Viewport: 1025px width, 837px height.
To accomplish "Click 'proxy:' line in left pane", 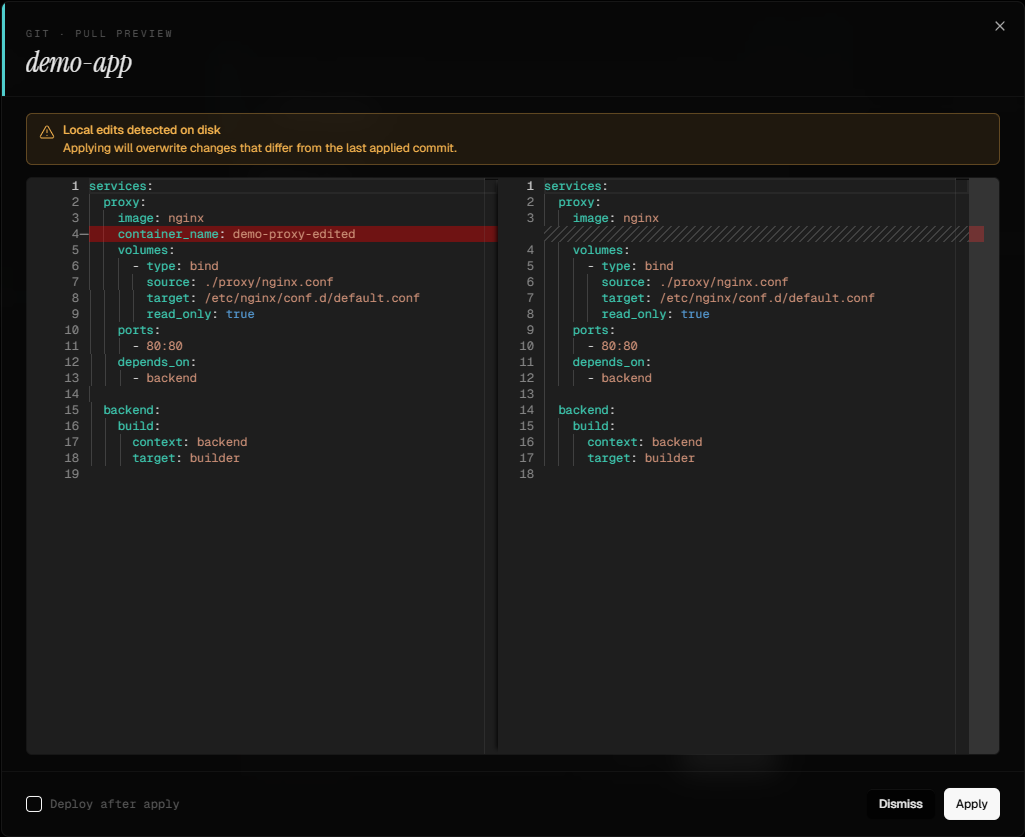I will [124, 202].
